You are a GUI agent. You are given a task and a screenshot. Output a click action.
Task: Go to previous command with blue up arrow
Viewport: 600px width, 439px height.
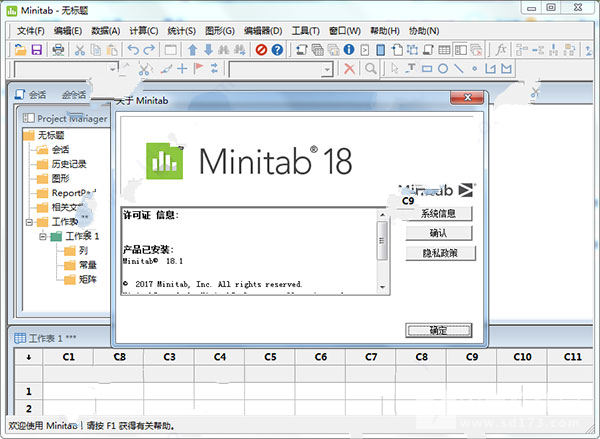click(192, 50)
